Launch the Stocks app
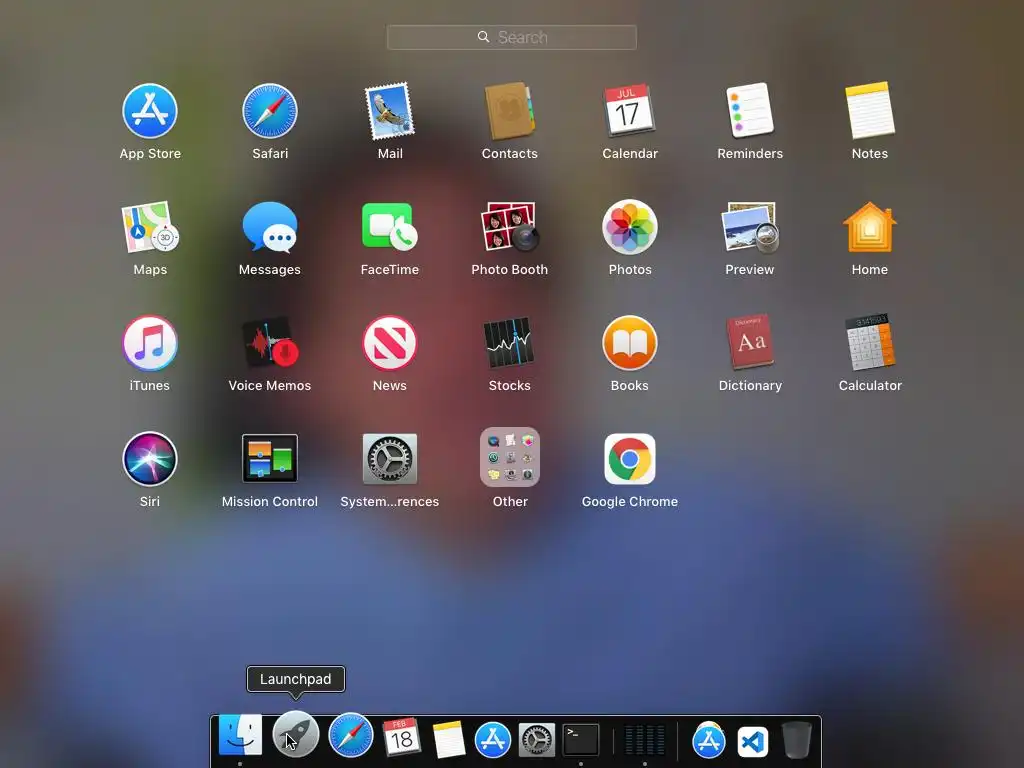The height and width of the screenshot is (768, 1024). click(x=509, y=343)
